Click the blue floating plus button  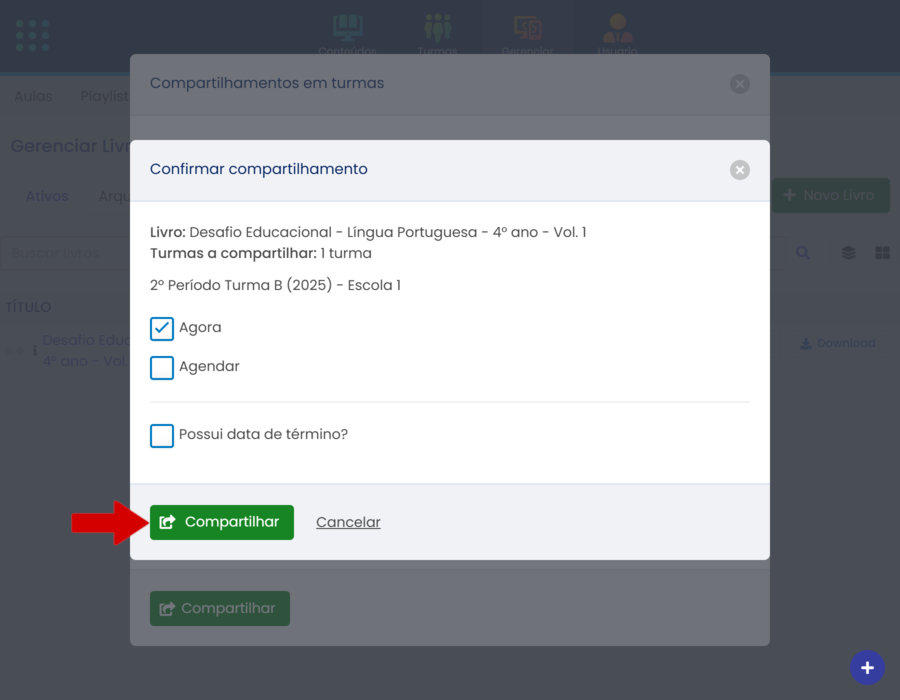coord(867,668)
